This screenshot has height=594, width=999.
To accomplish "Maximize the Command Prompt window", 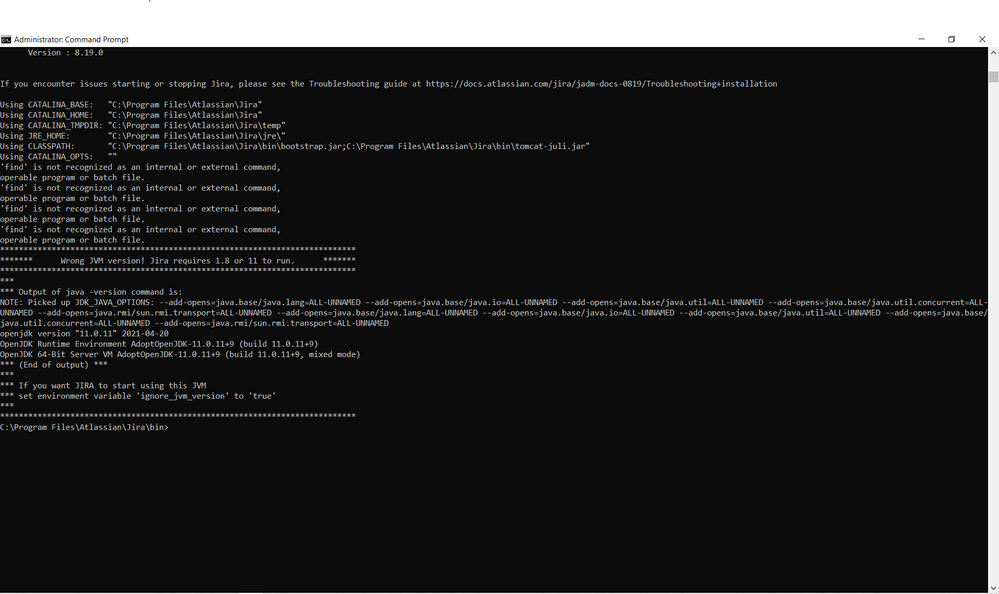I will (x=951, y=39).
